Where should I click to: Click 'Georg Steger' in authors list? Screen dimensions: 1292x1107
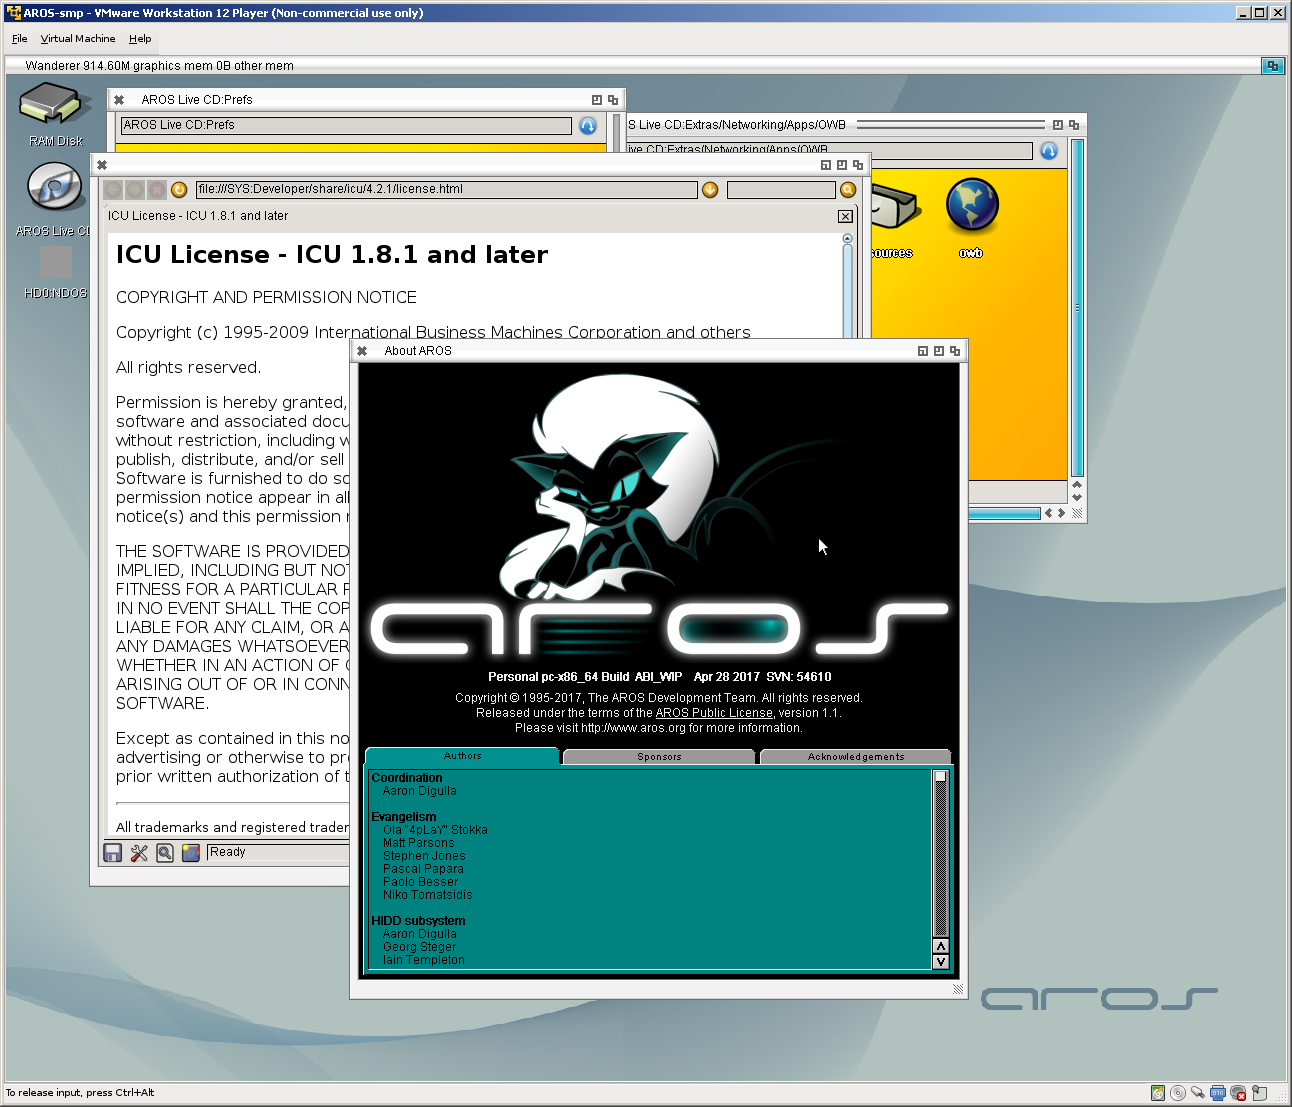(x=419, y=947)
